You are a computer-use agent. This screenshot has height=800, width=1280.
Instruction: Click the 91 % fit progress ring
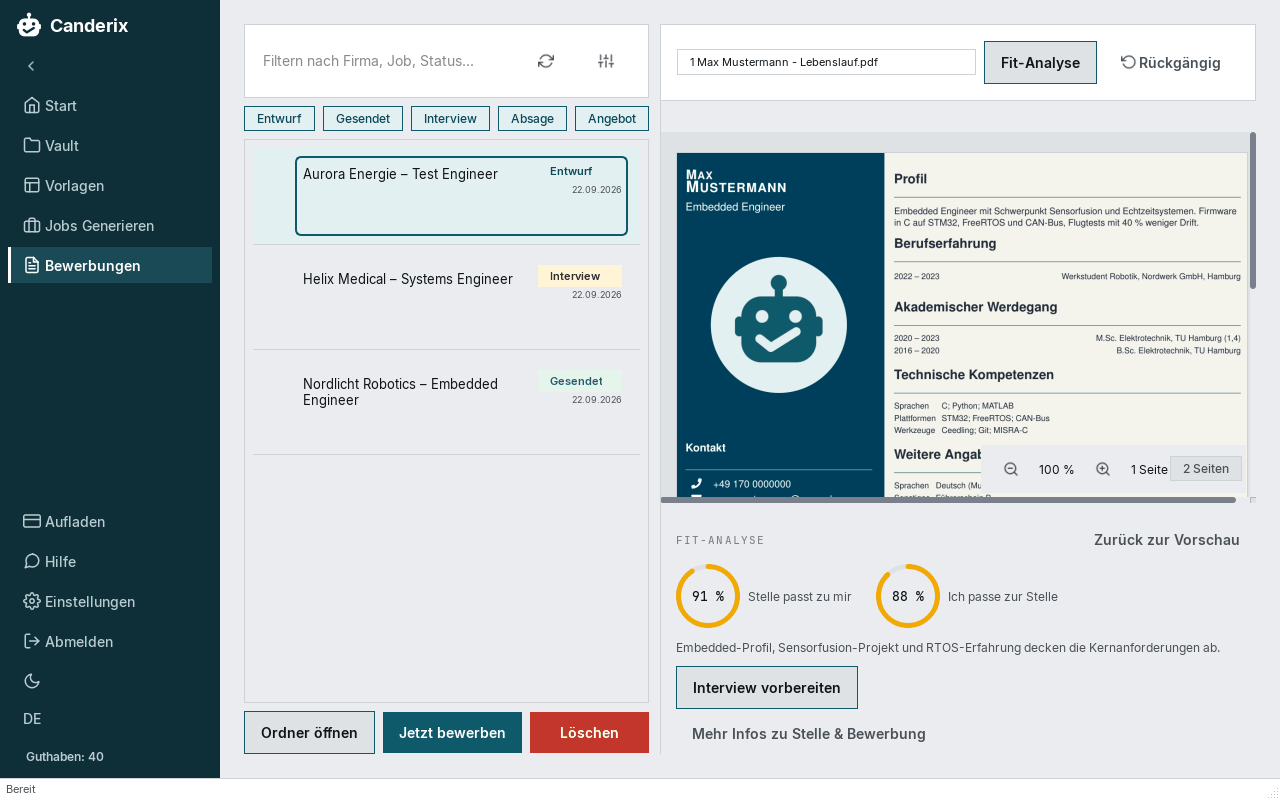click(x=708, y=596)
